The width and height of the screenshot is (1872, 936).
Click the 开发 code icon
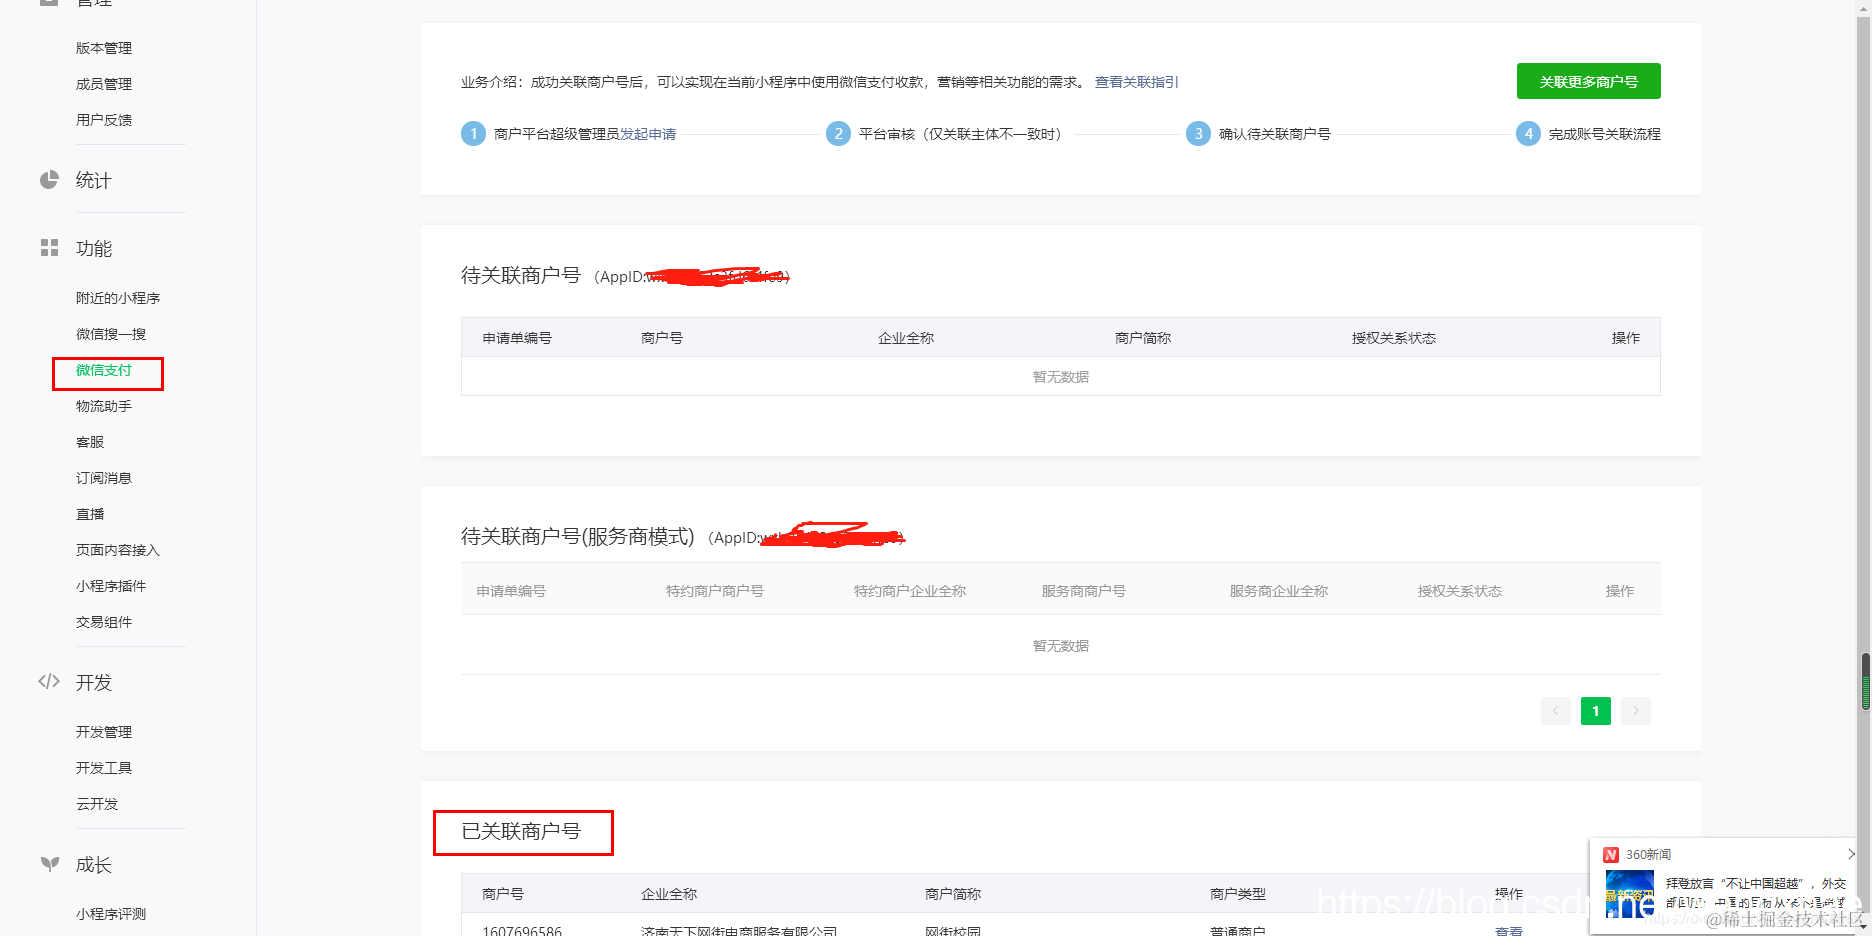coord(49,681)
